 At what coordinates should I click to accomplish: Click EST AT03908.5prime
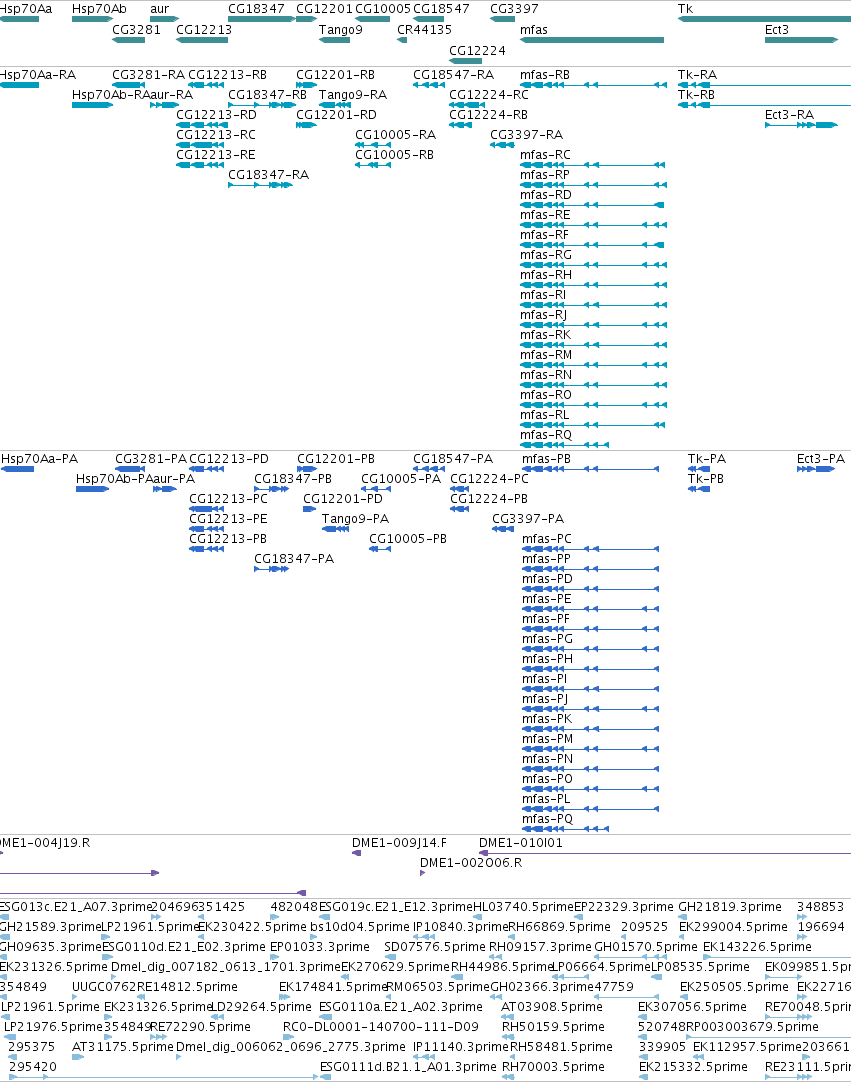pos(552,1007)
